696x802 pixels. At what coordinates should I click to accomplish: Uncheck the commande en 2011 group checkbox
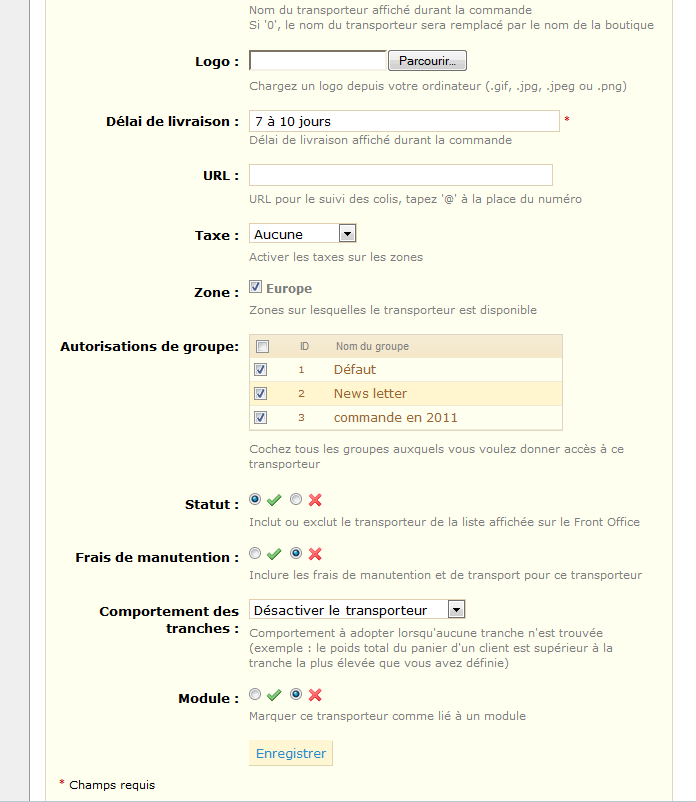260,417
